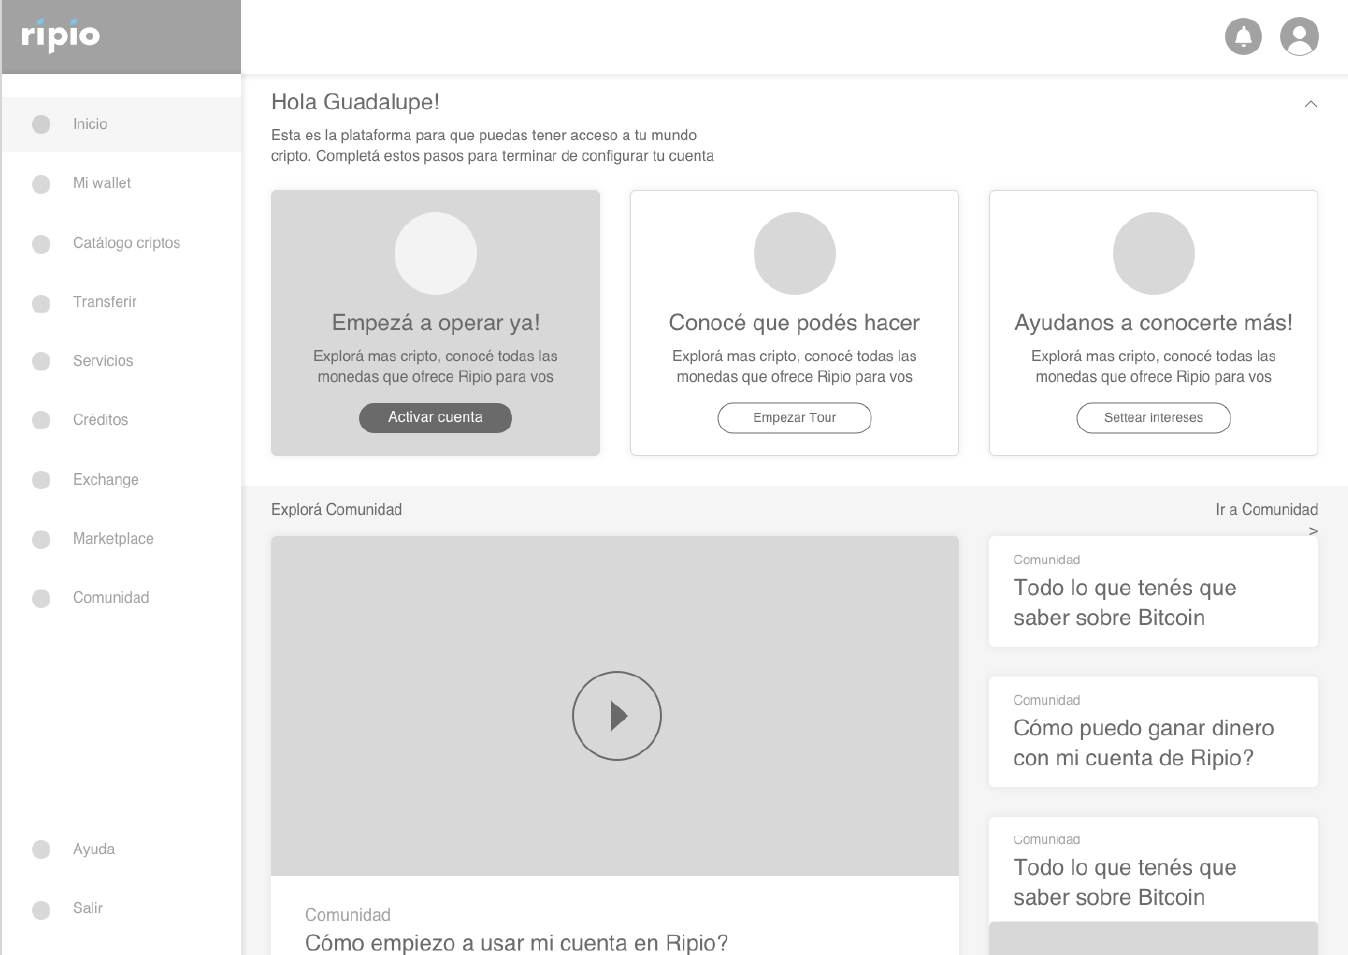
Task: Click the Inicio sidebar icon dot
Action: [x=41, y=124]
